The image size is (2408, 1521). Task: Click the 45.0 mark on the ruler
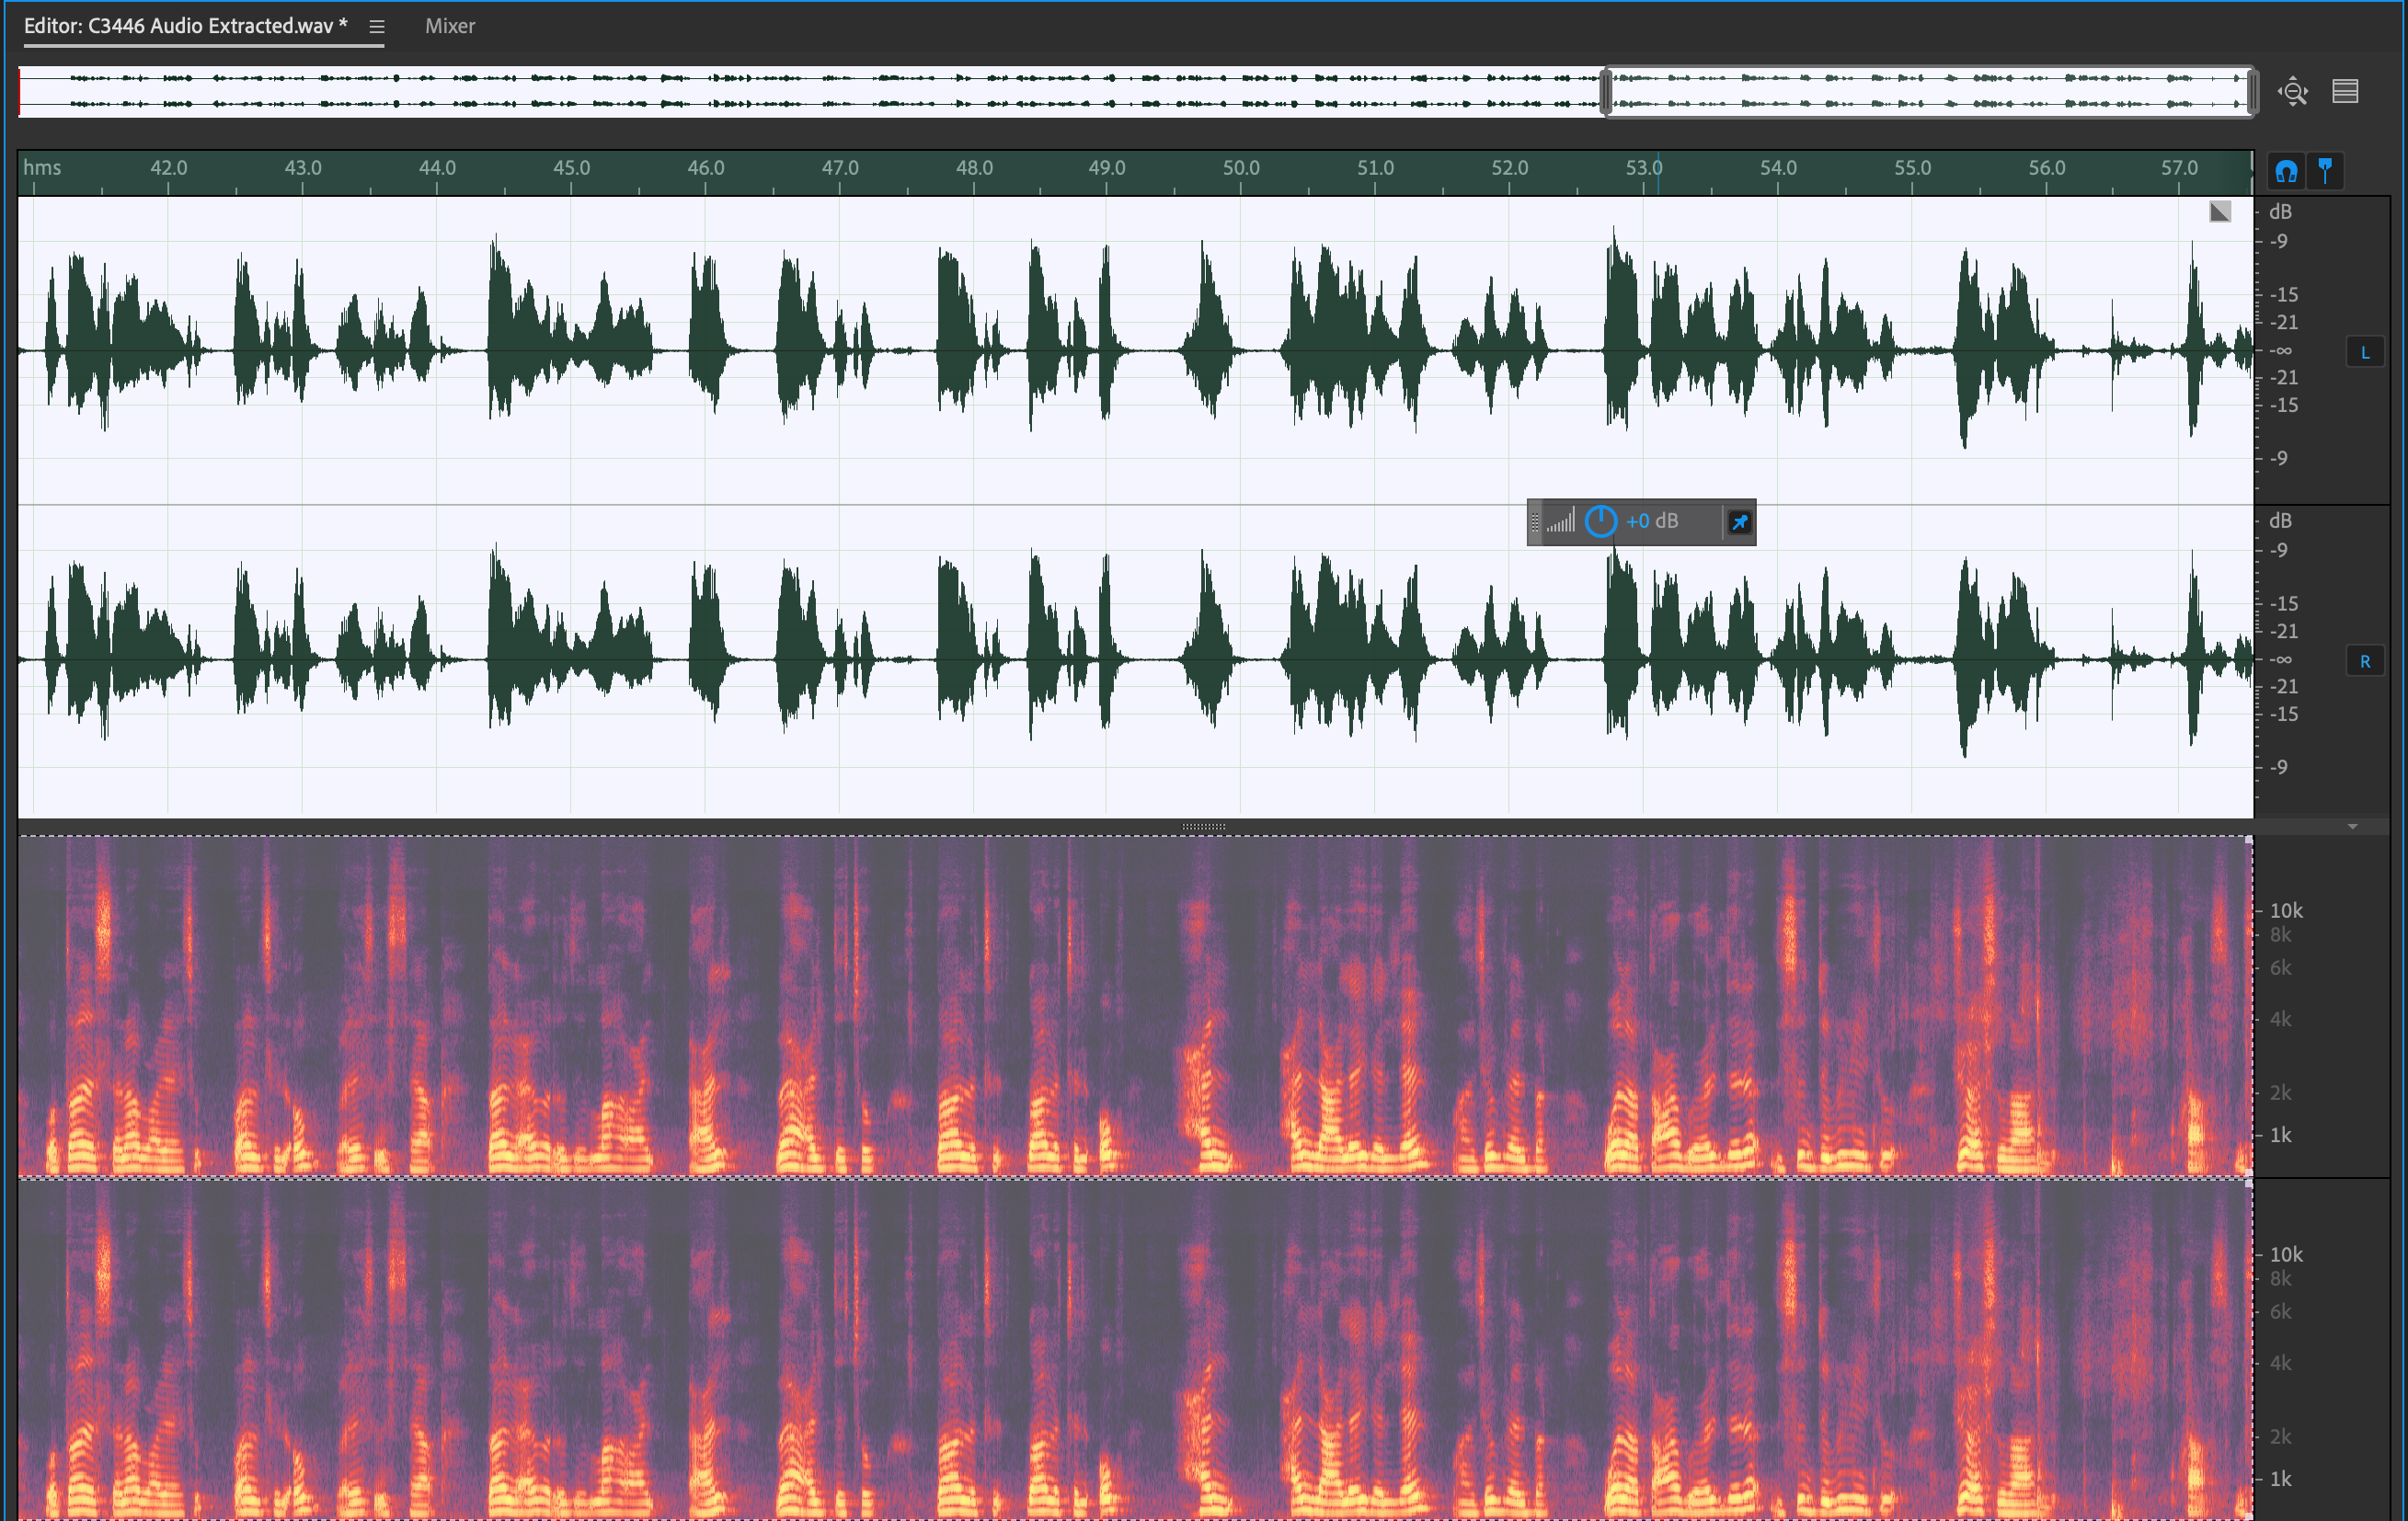tap(571, 167)
